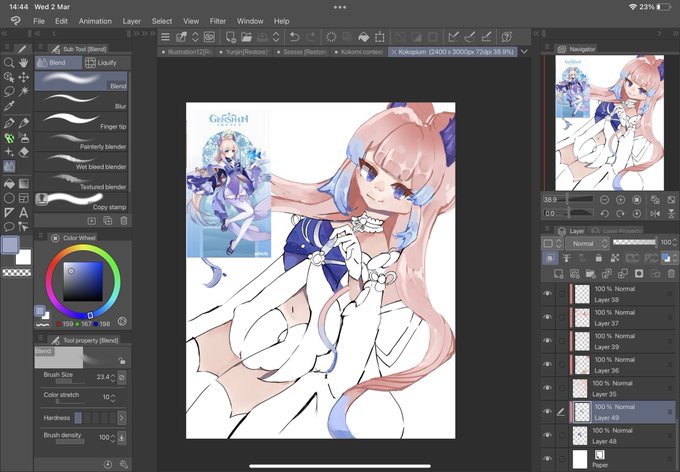
Task: Delete layer with trash icon in Layer panel
Action: click(x=671, y=274)
